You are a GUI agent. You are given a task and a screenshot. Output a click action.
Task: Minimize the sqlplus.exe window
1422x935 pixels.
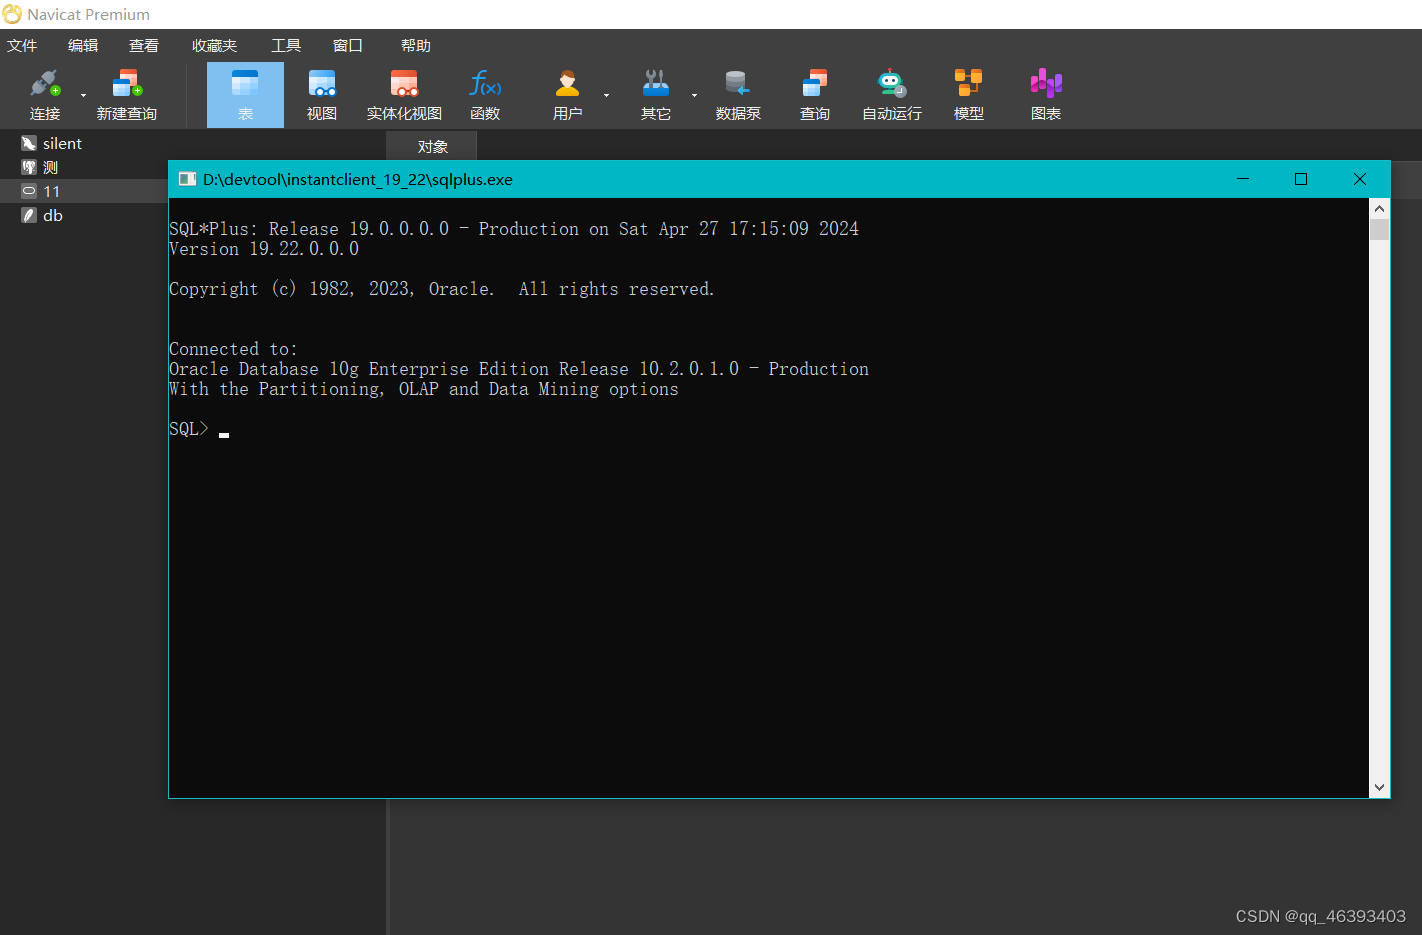coord(1243,179)
